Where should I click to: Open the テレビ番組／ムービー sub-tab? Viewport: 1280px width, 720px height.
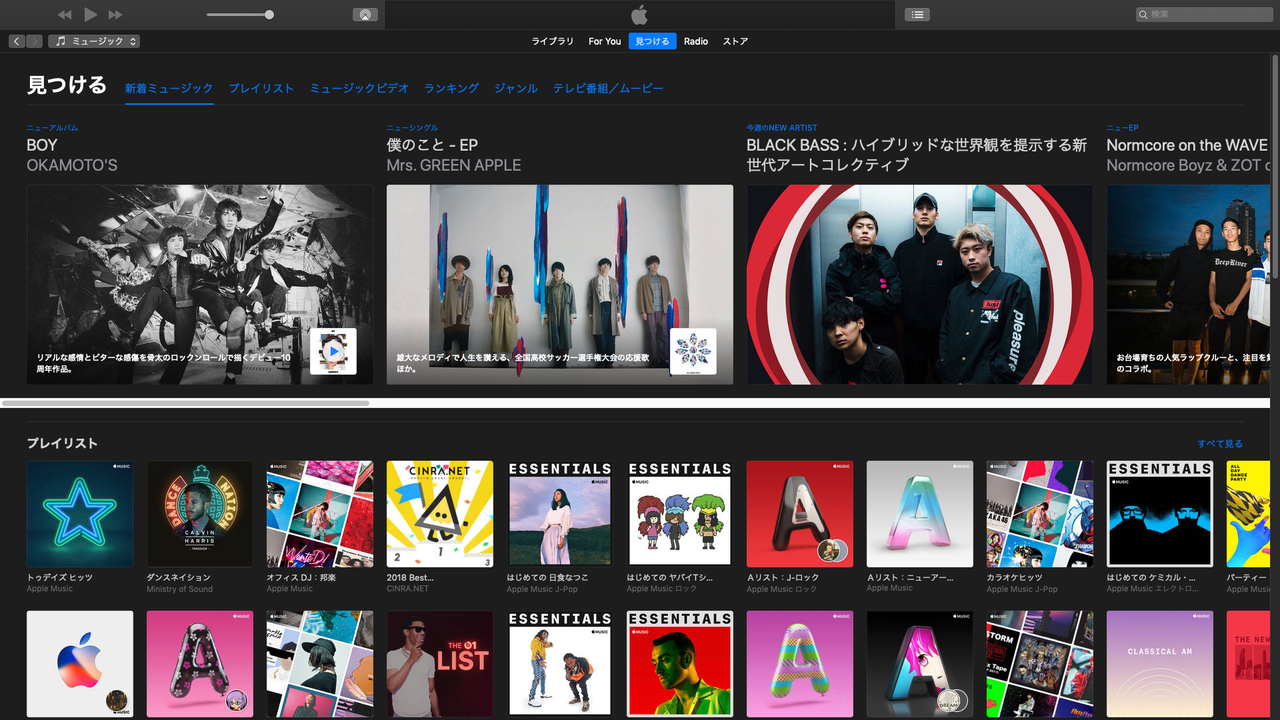608,88
